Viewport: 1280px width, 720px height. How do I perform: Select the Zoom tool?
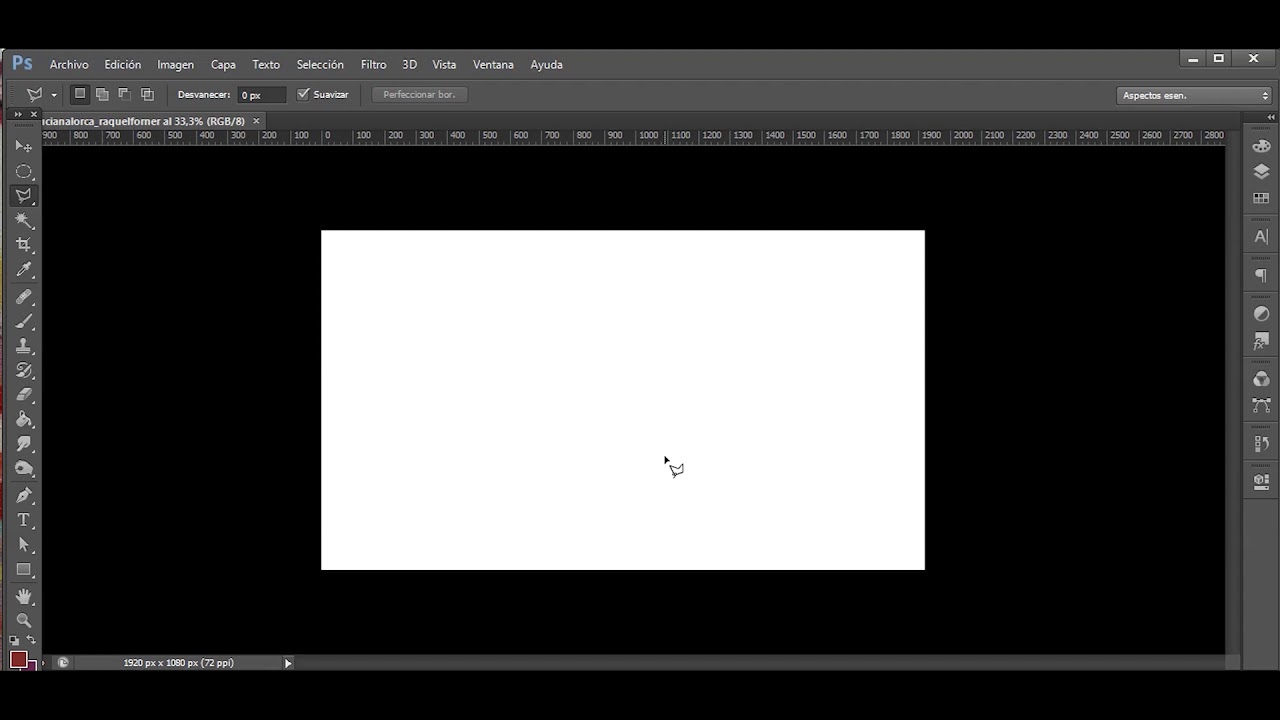24,620
